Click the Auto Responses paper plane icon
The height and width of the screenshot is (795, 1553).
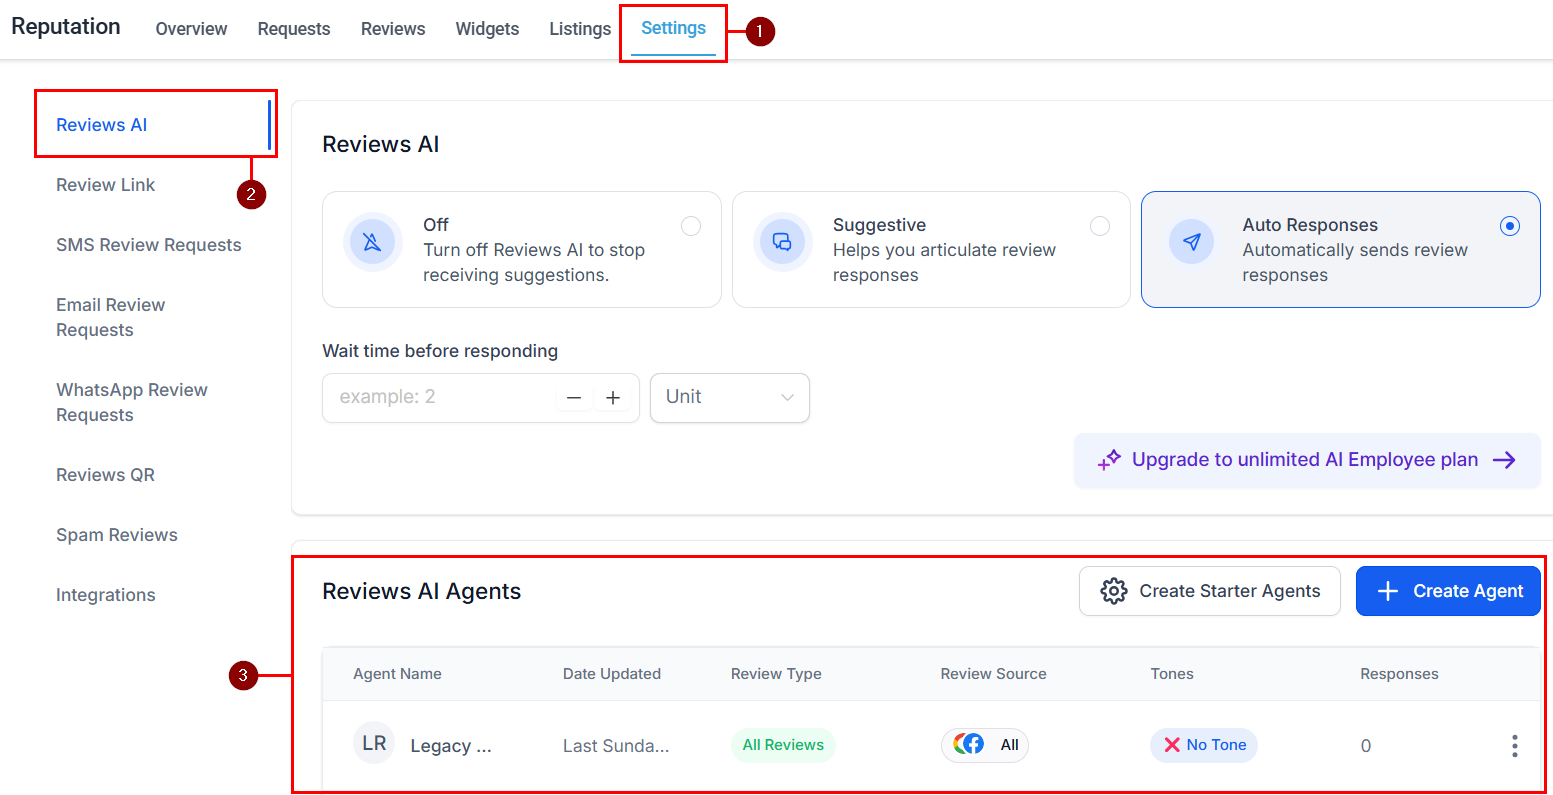click(1191, 240)
